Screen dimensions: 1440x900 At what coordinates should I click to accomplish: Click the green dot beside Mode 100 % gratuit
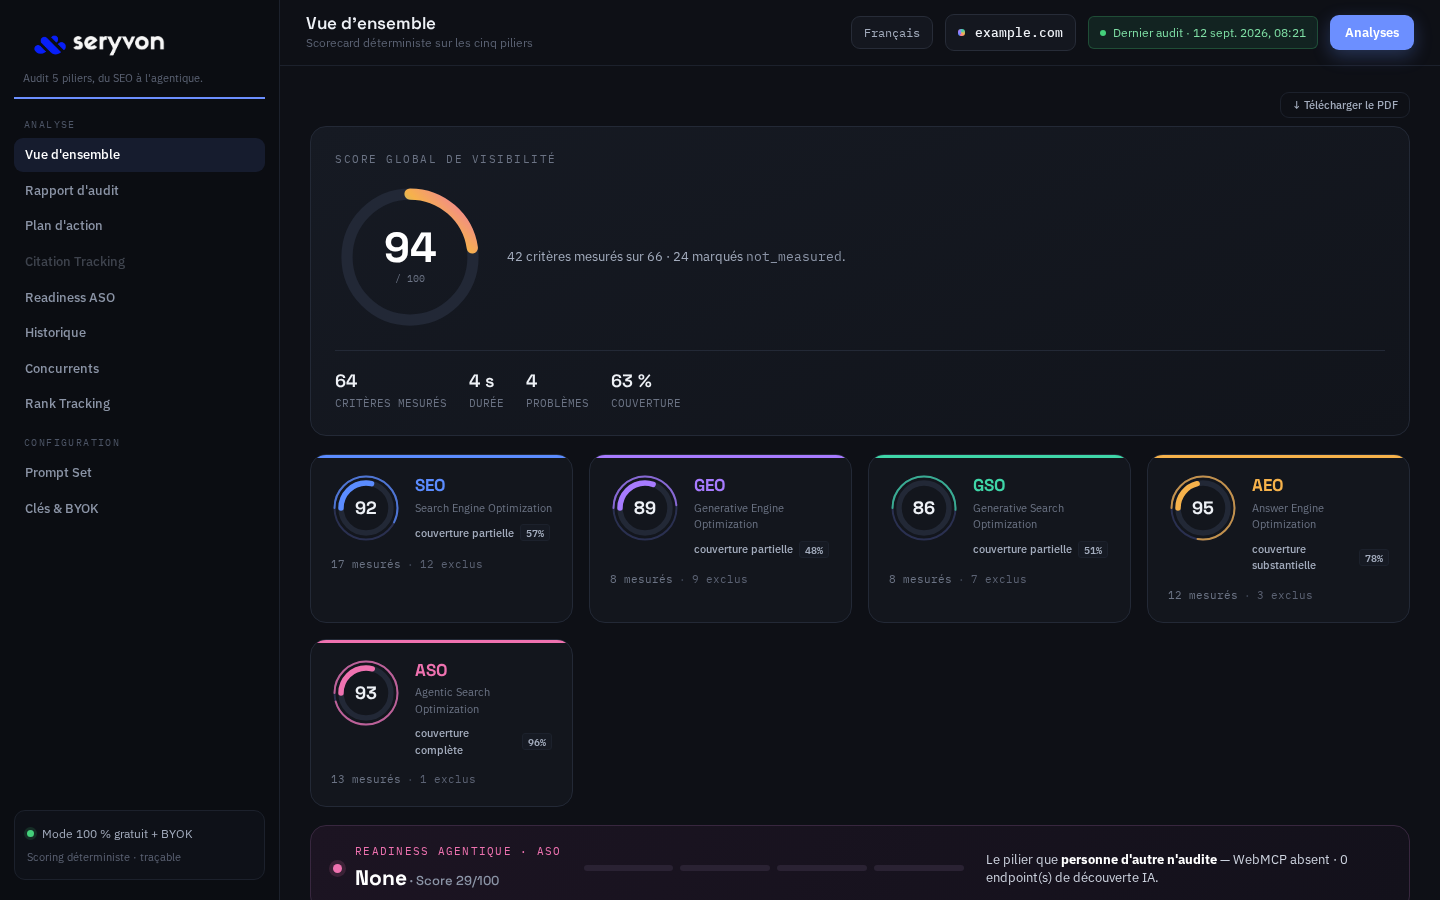[30, 833]
